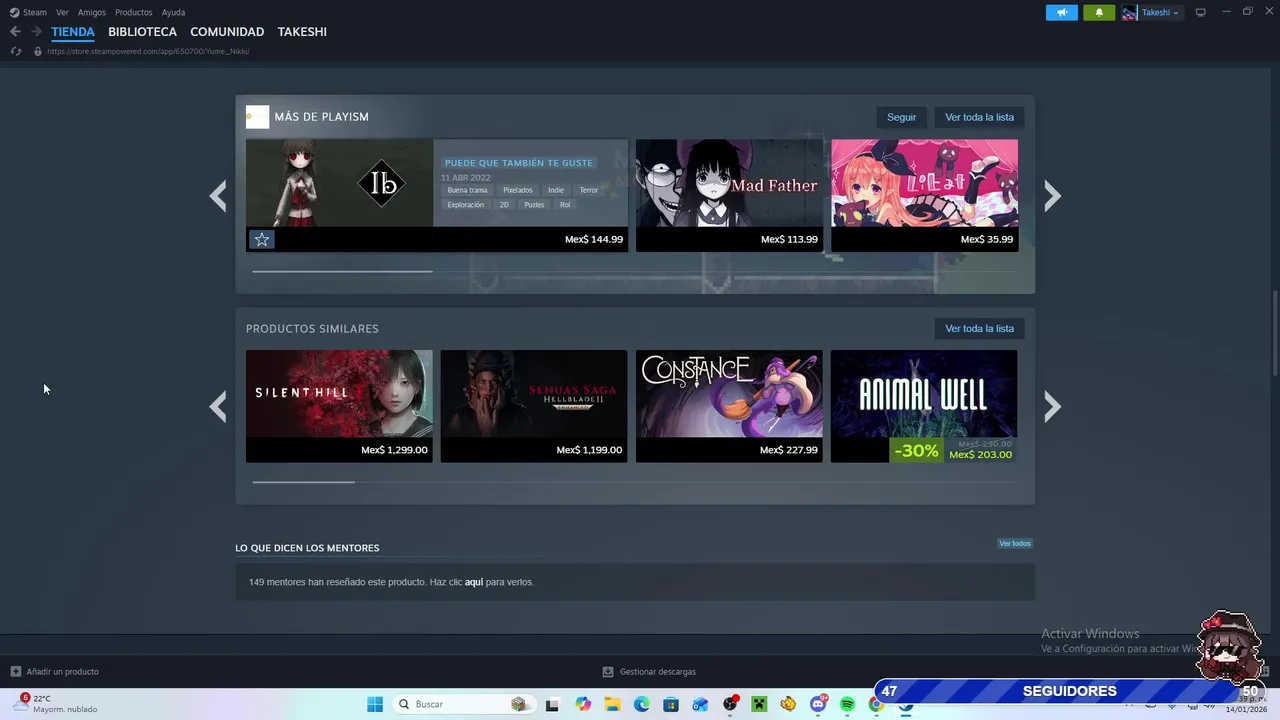Click the Playism publisher logo
Image resolution: width=1280 pixels, height=720 pixels.
click(257, 117)
